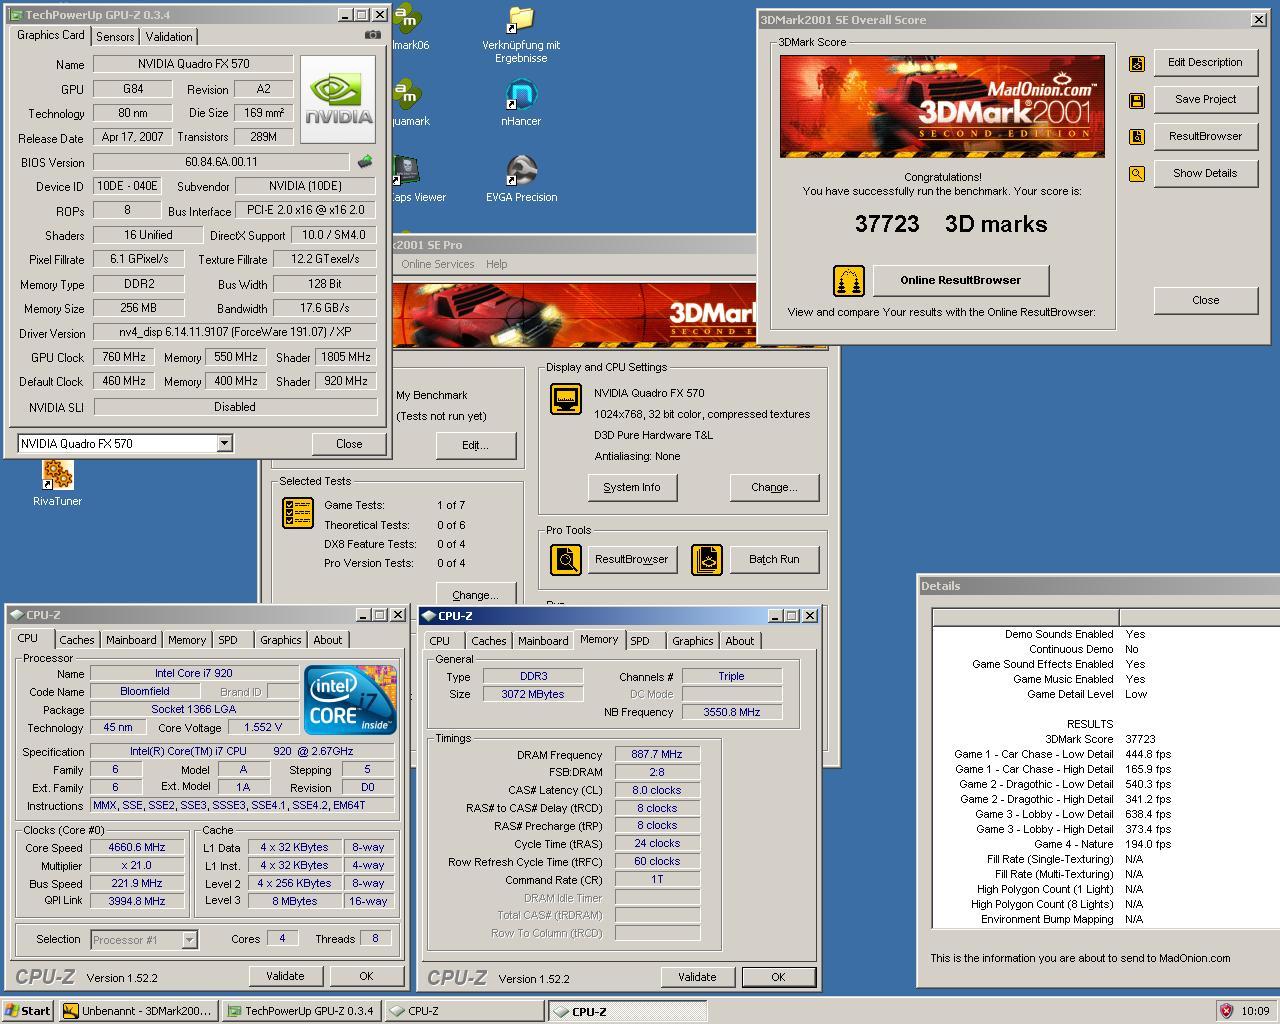
Task: Click Change button under Display and CPU Settings
Action: tap(774, 488)
